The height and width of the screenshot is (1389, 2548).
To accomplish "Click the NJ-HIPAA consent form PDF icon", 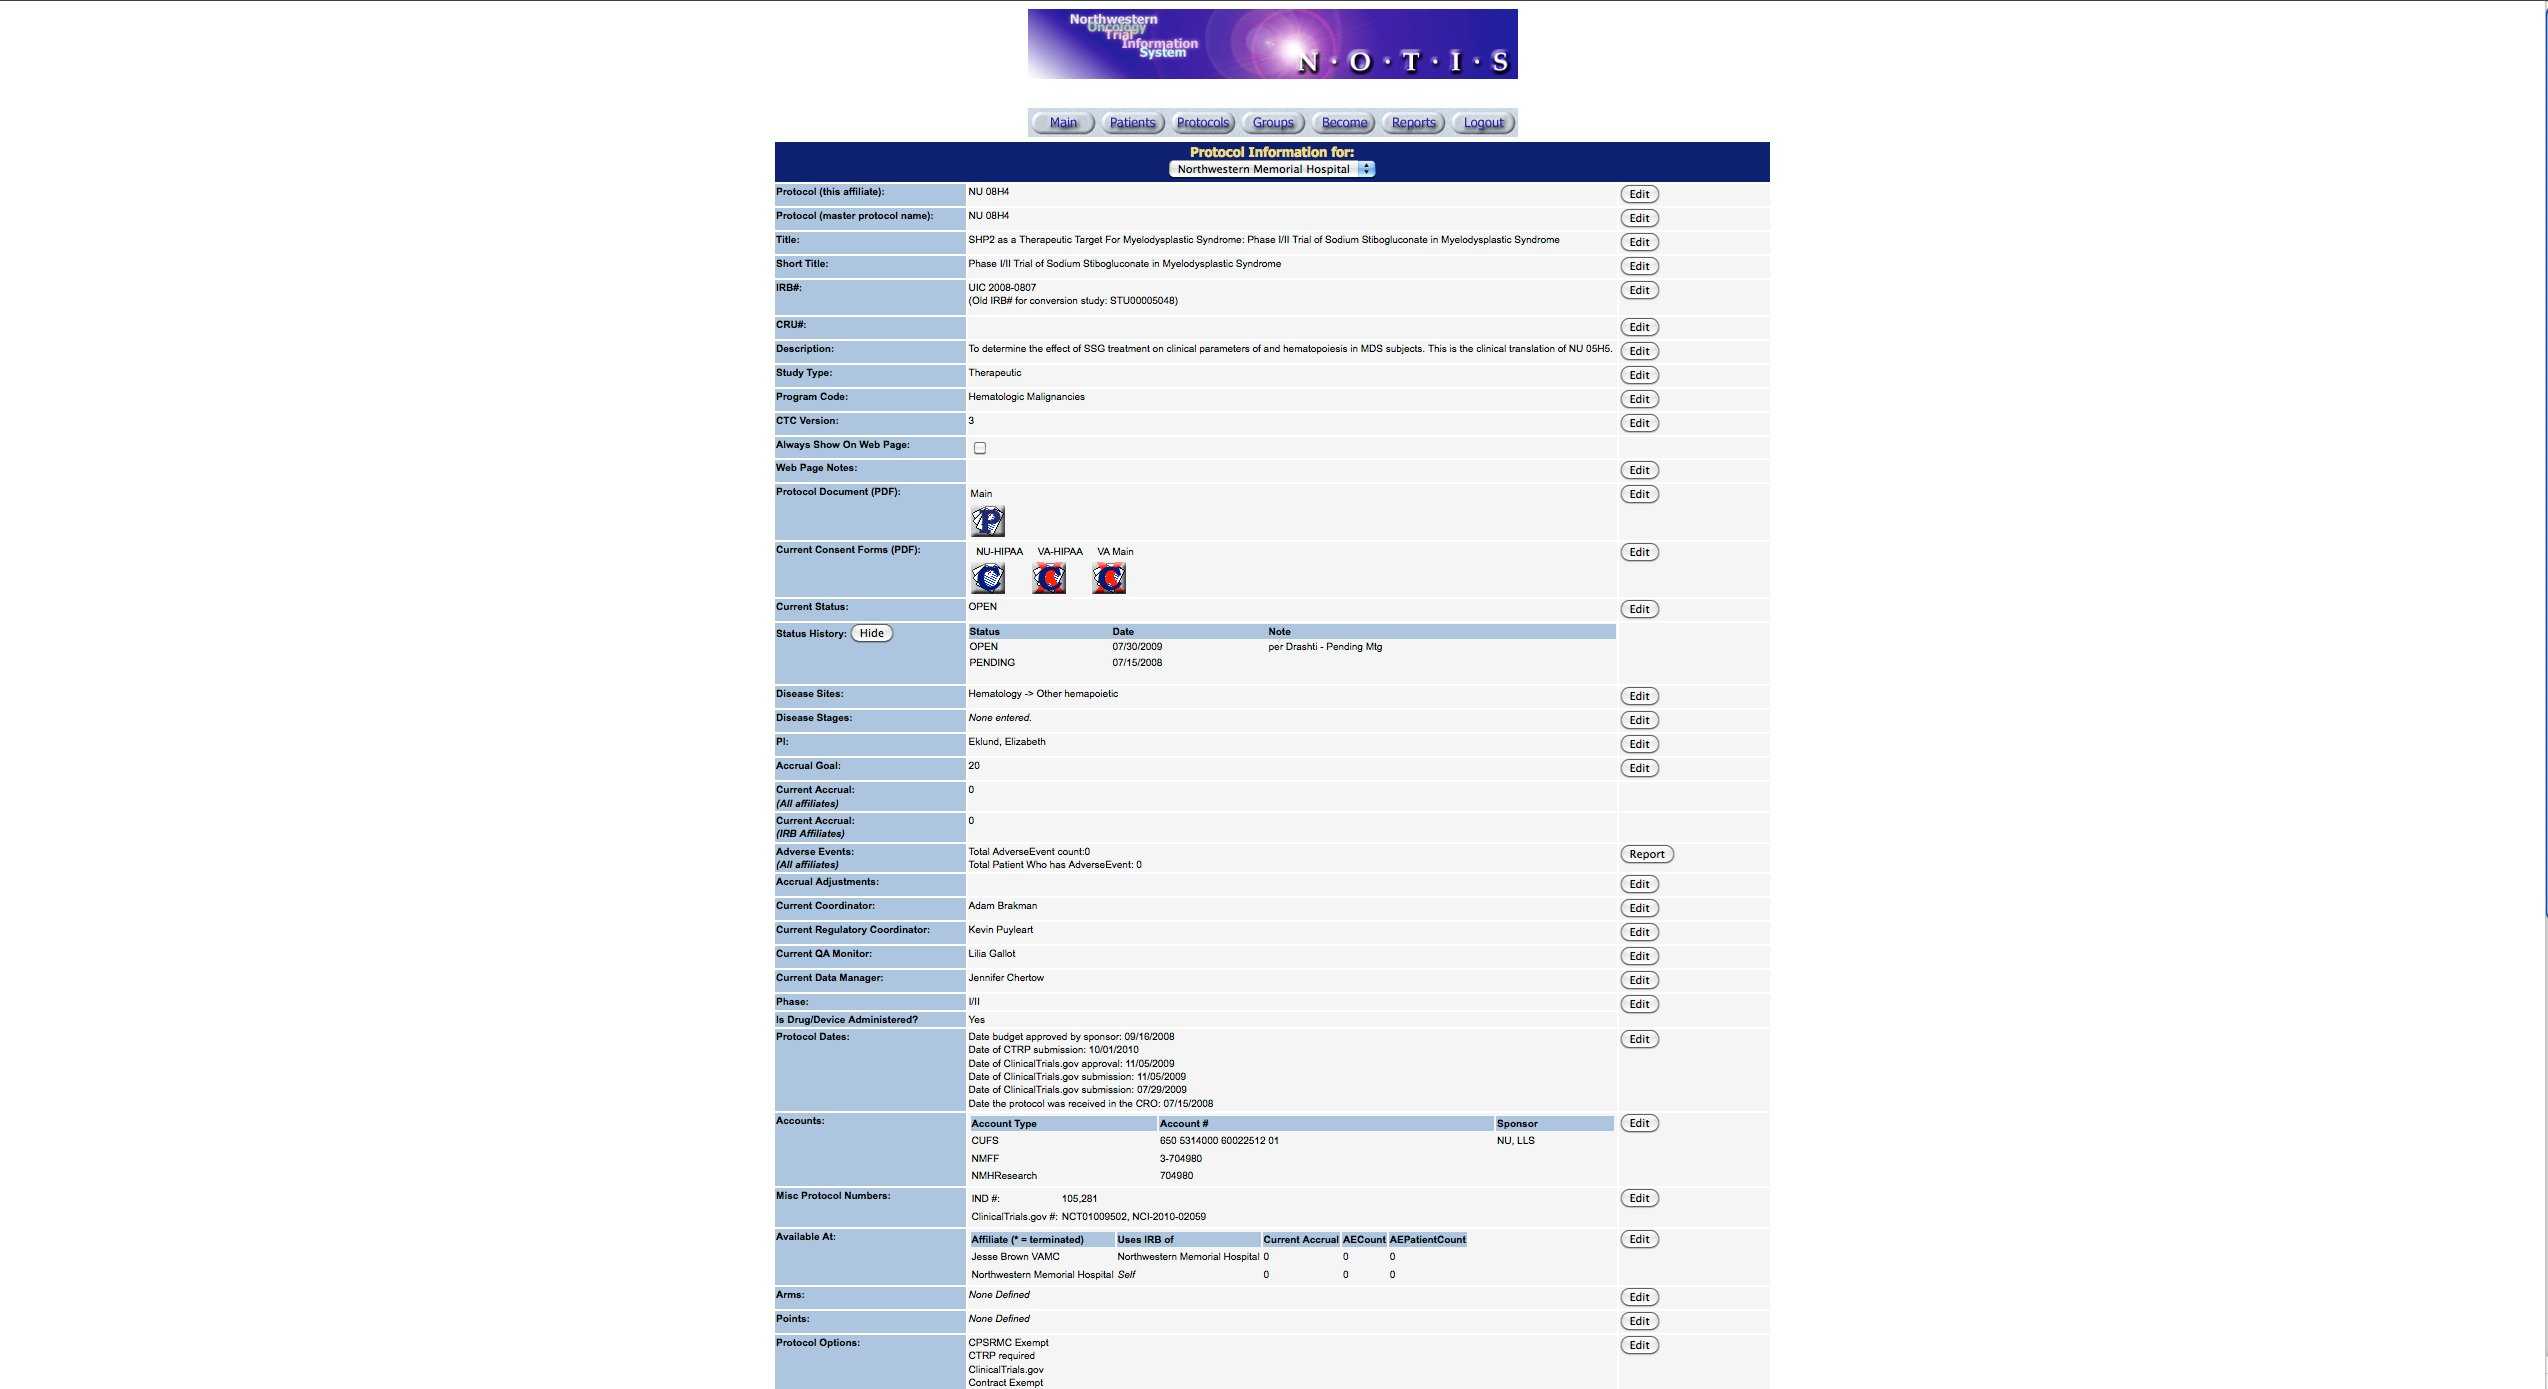I will click(x=987, y=576).
